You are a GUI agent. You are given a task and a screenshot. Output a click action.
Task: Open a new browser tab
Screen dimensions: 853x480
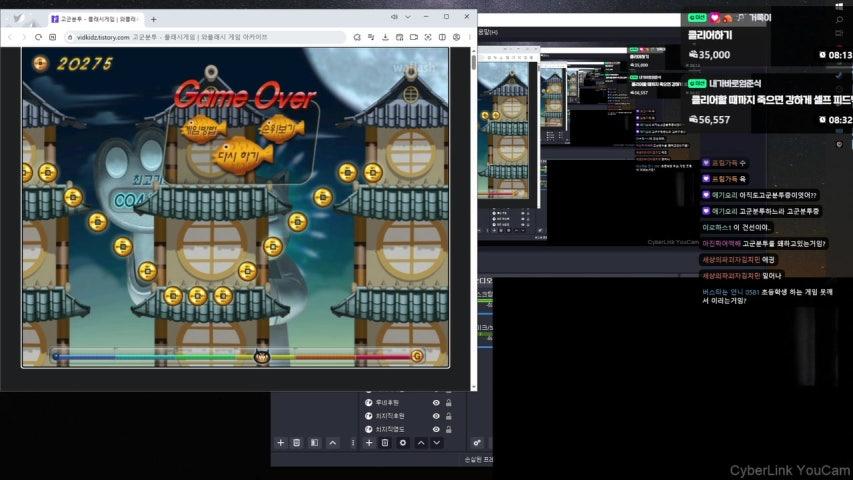153,19
